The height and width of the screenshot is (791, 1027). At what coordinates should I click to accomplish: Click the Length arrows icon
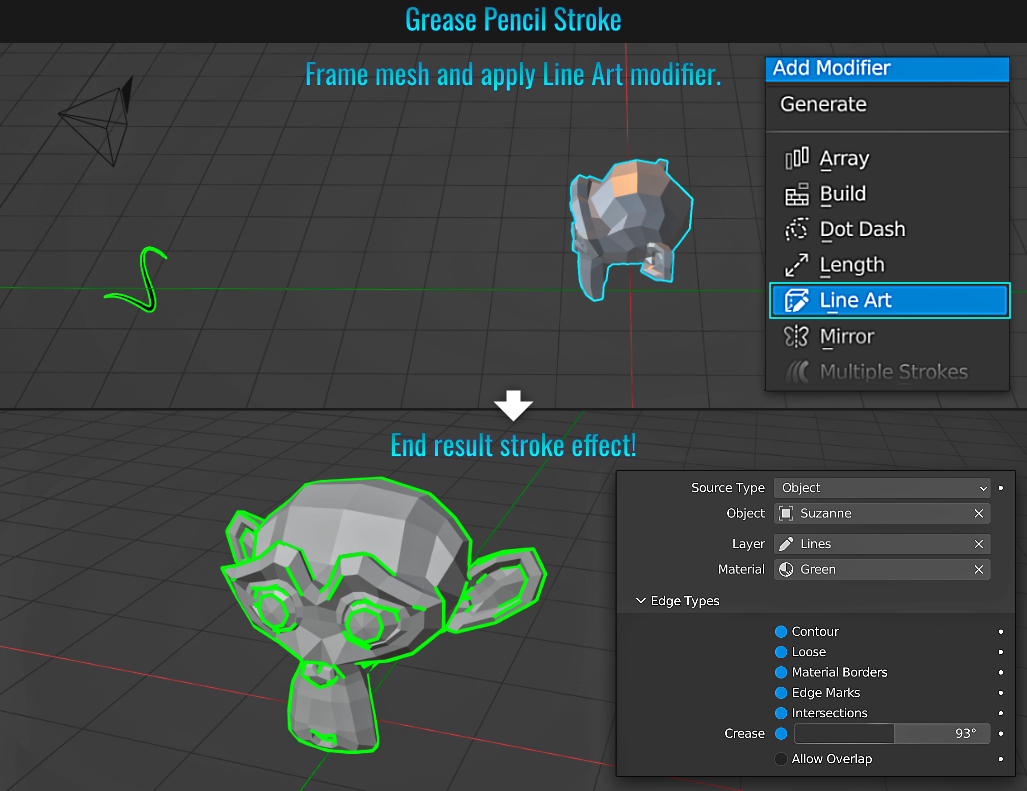pos(797,265)
